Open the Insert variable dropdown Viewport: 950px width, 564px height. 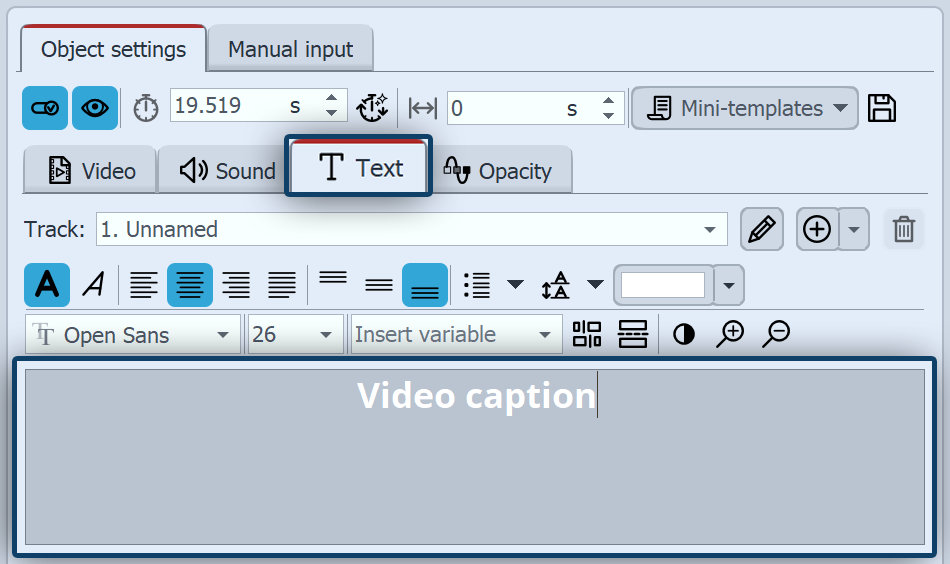(x=456, y=334)
